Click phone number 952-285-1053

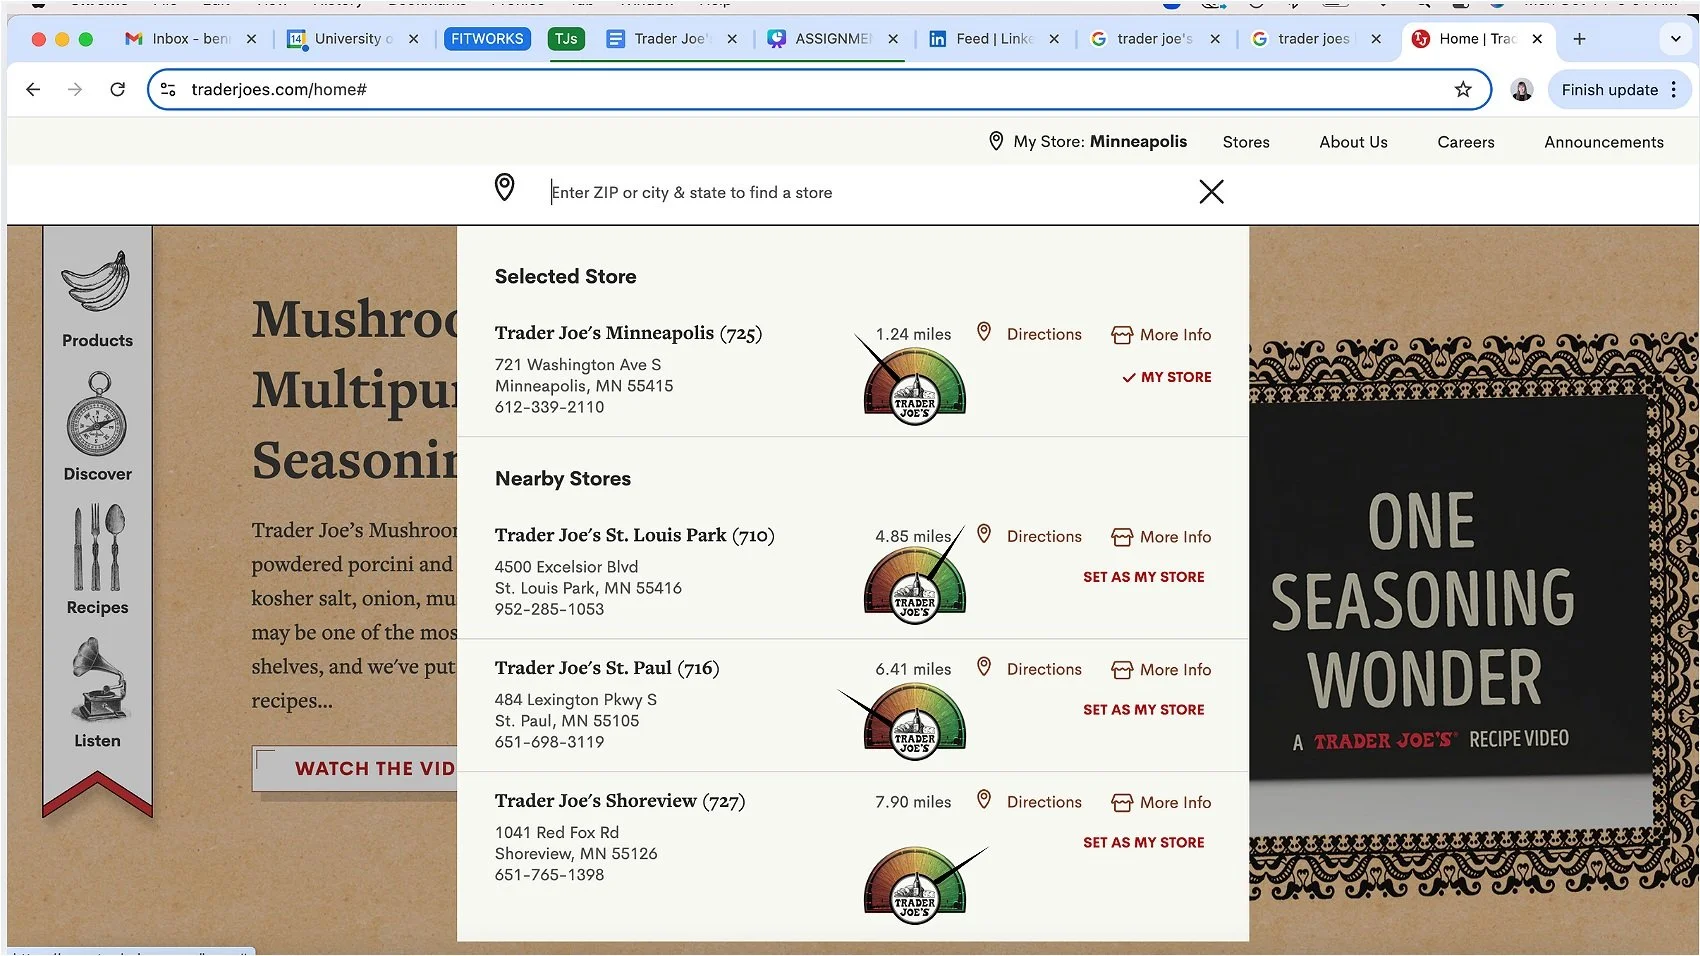pos(549,609)
